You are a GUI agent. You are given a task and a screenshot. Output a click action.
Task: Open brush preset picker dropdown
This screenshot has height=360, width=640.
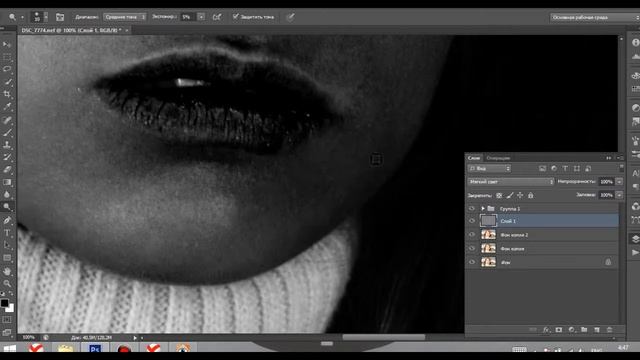(x=46, y=17)
